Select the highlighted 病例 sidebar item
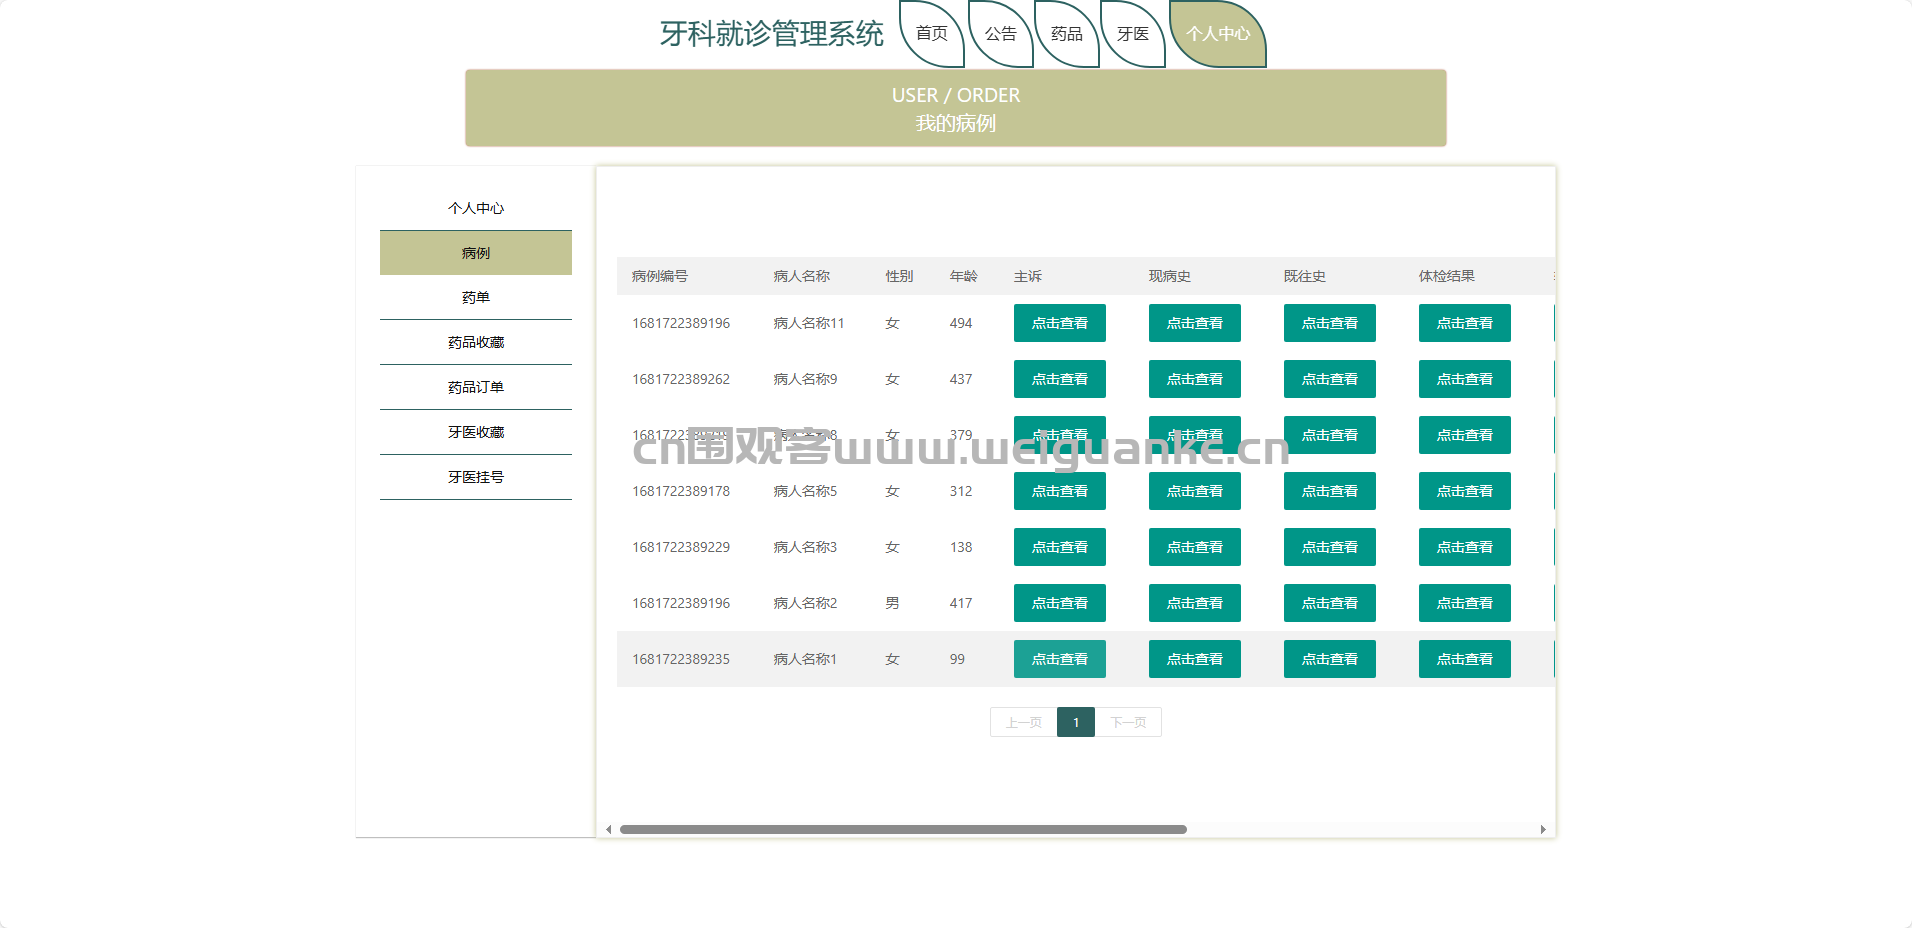 476,253
